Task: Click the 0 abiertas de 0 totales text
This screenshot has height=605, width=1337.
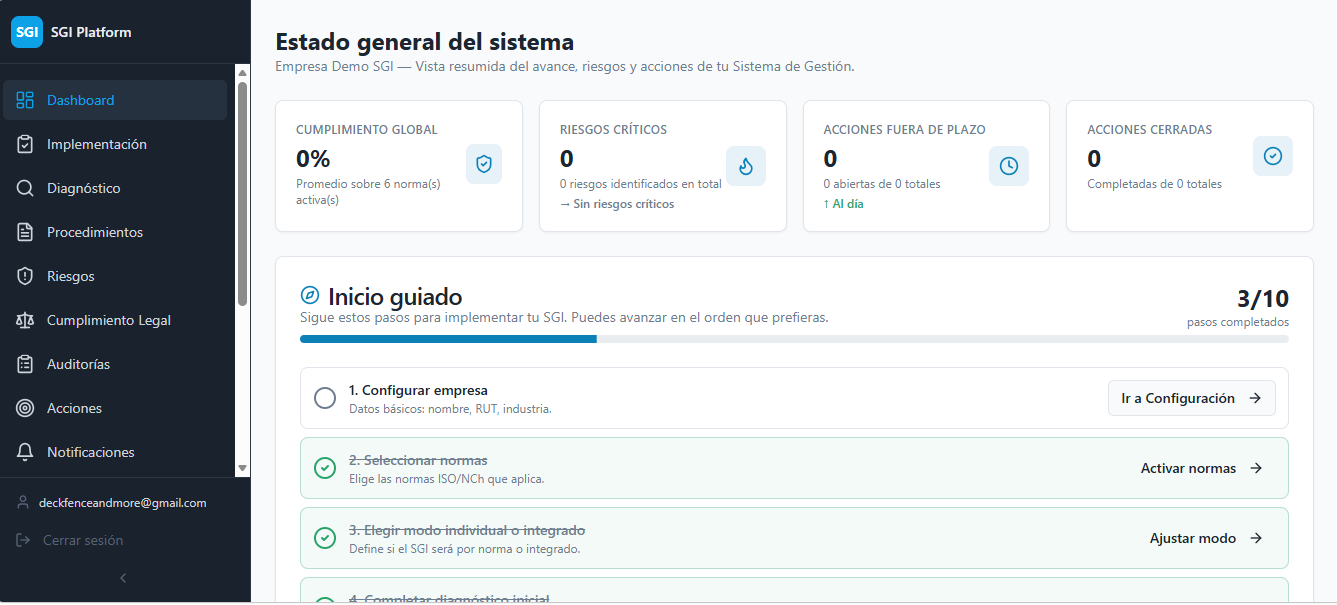Action: click(882, 184)
